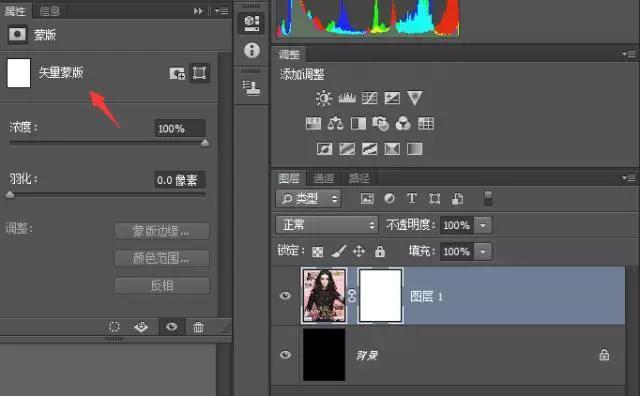Switch to the 路径 tab
The height and width of the screenshot is (396, 640).
click(359, 178)
